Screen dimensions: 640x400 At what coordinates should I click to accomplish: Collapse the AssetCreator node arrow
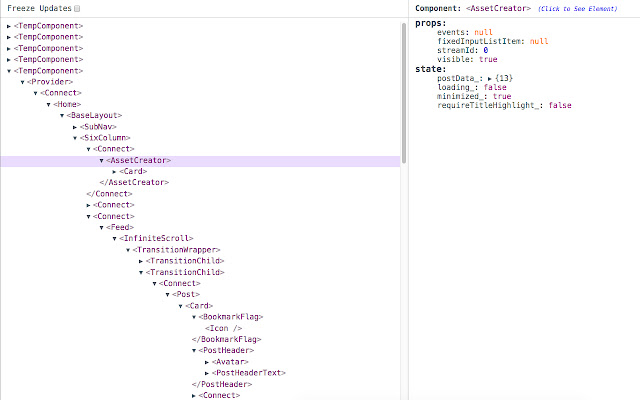102,160
